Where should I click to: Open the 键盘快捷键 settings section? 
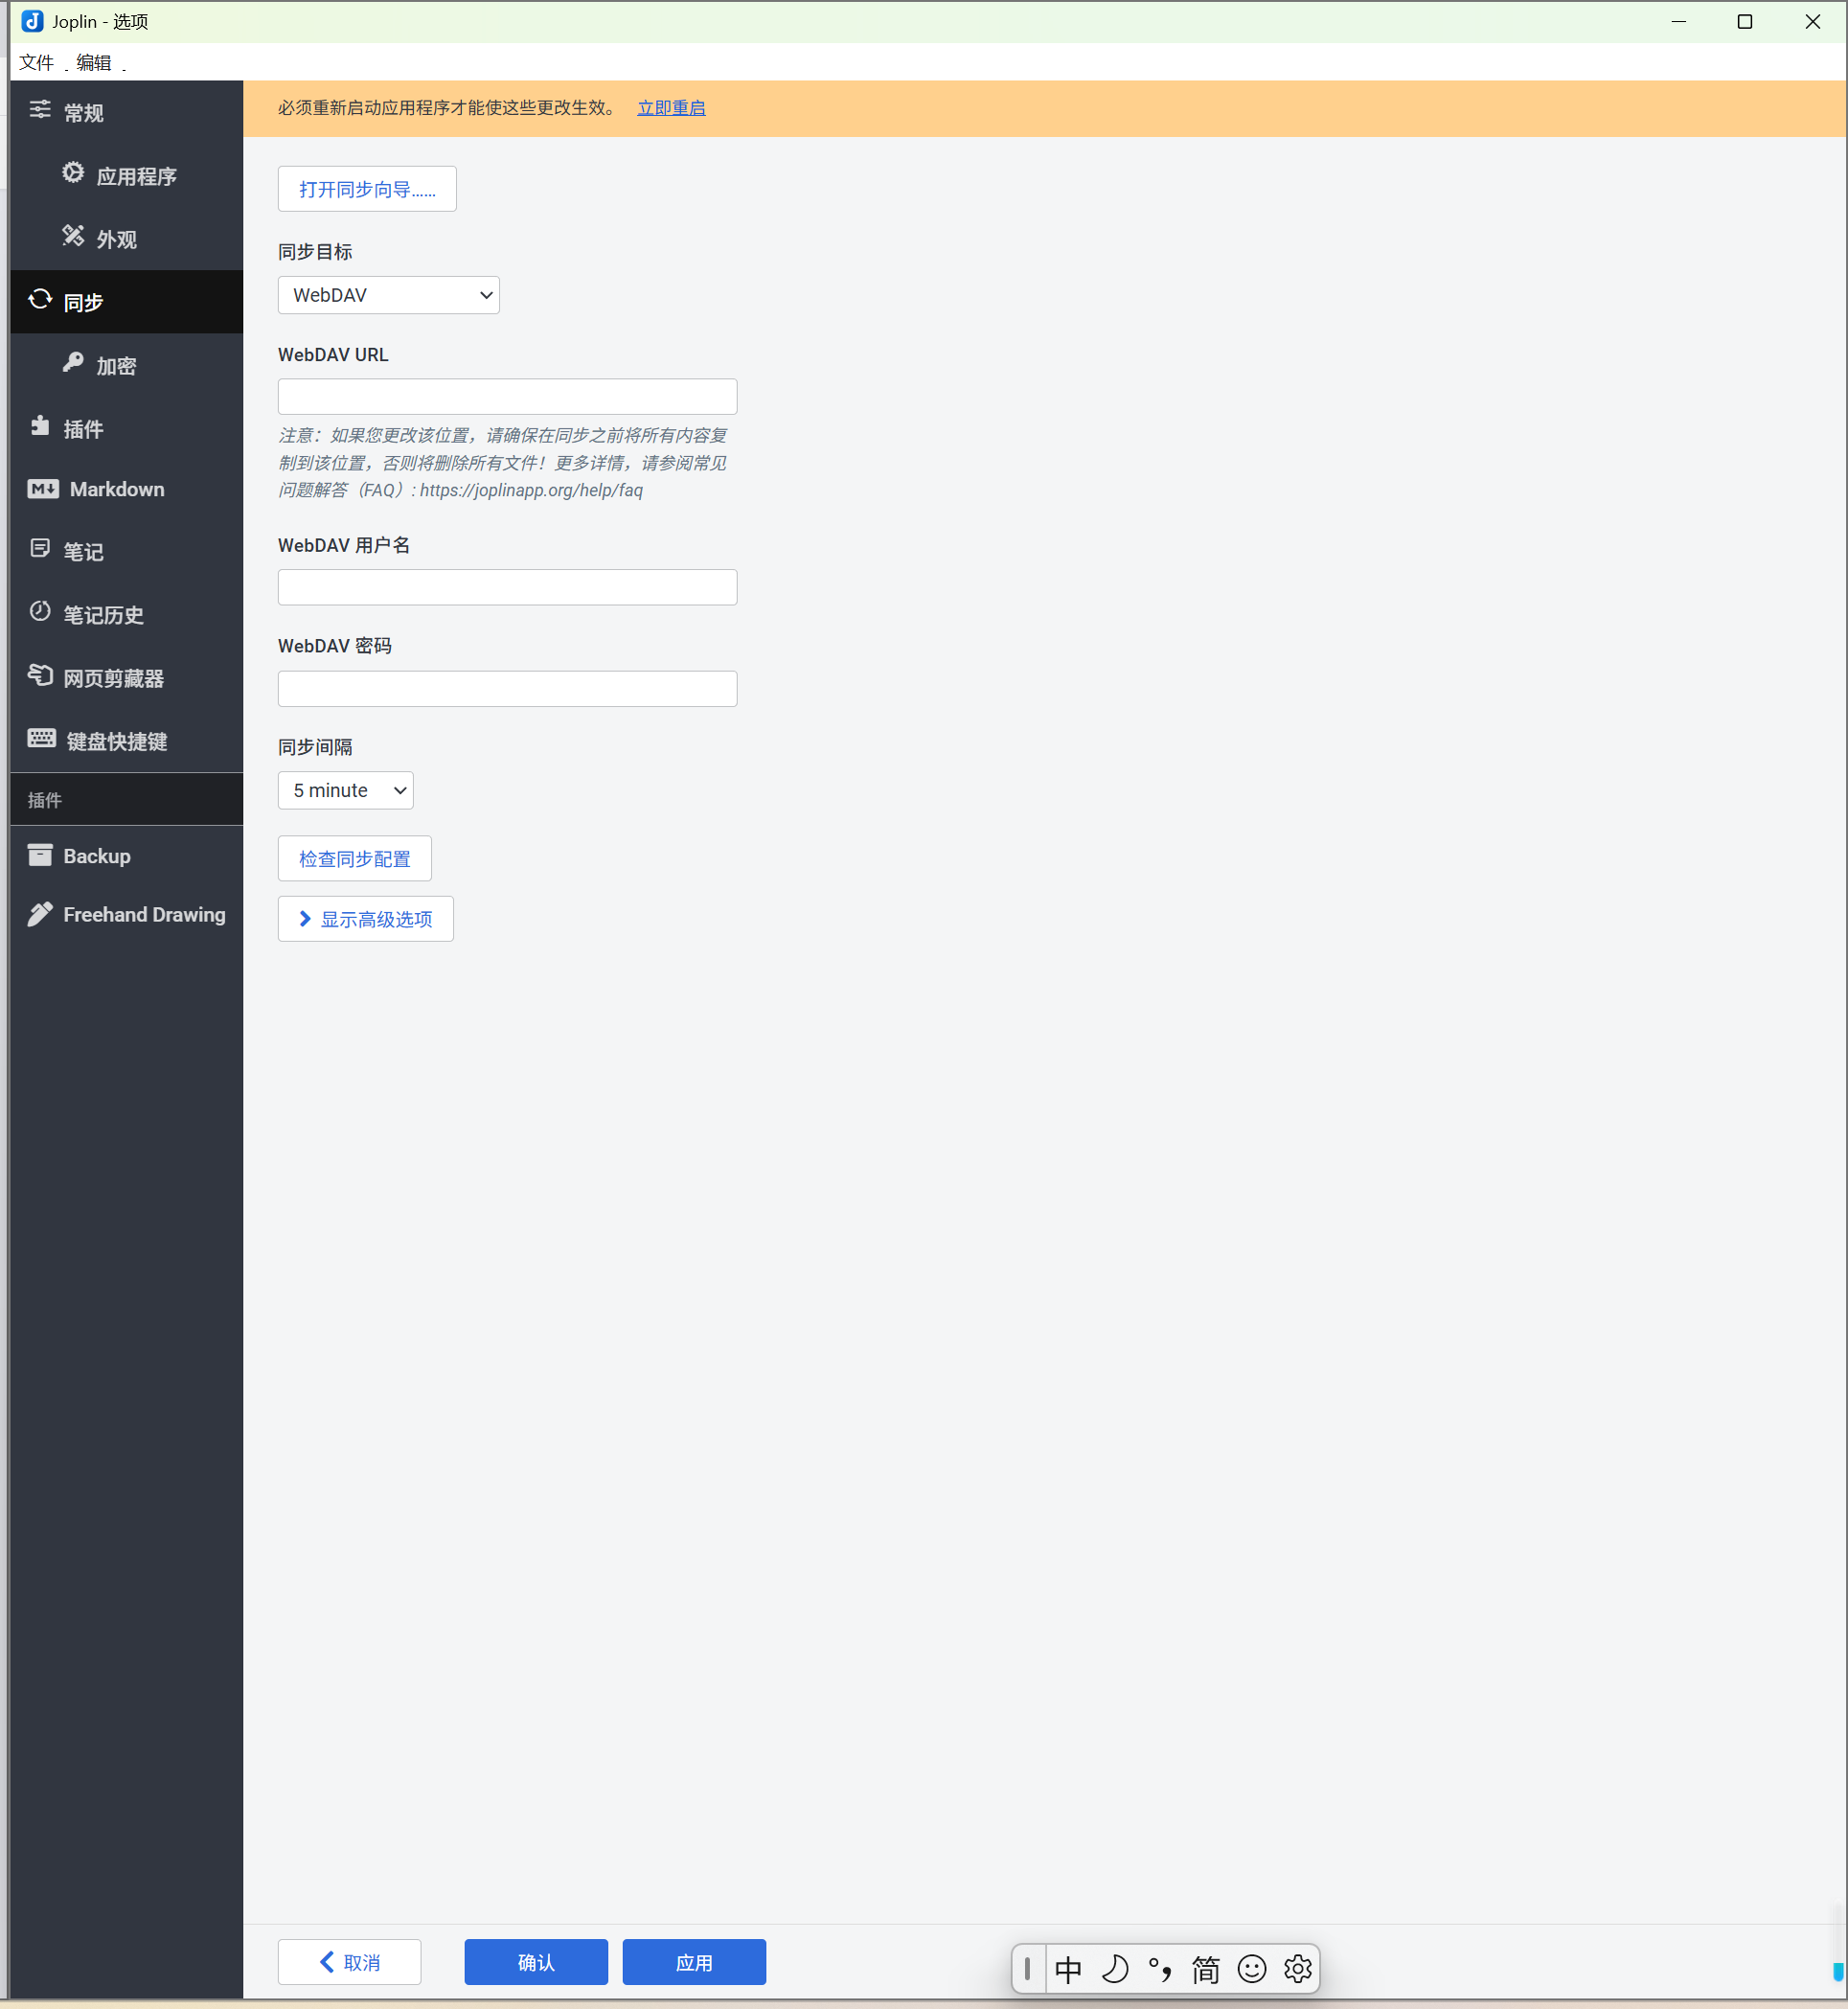click(x=127, y=740)
